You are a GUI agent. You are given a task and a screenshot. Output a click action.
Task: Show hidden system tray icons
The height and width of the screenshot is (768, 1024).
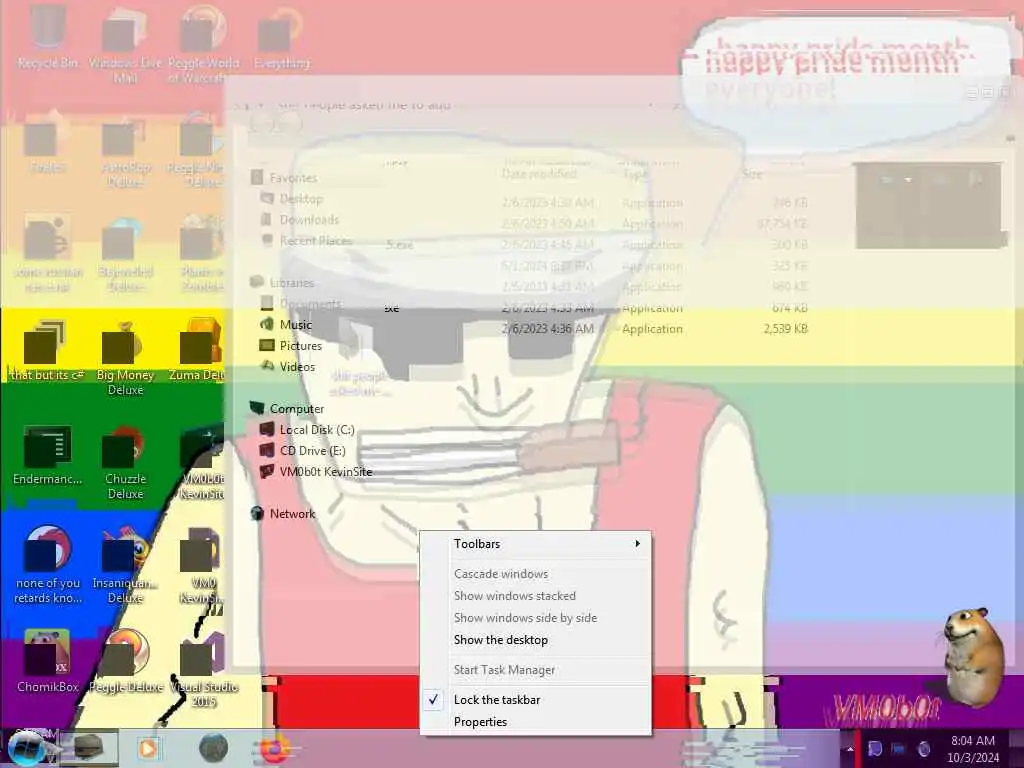(850, 749)
